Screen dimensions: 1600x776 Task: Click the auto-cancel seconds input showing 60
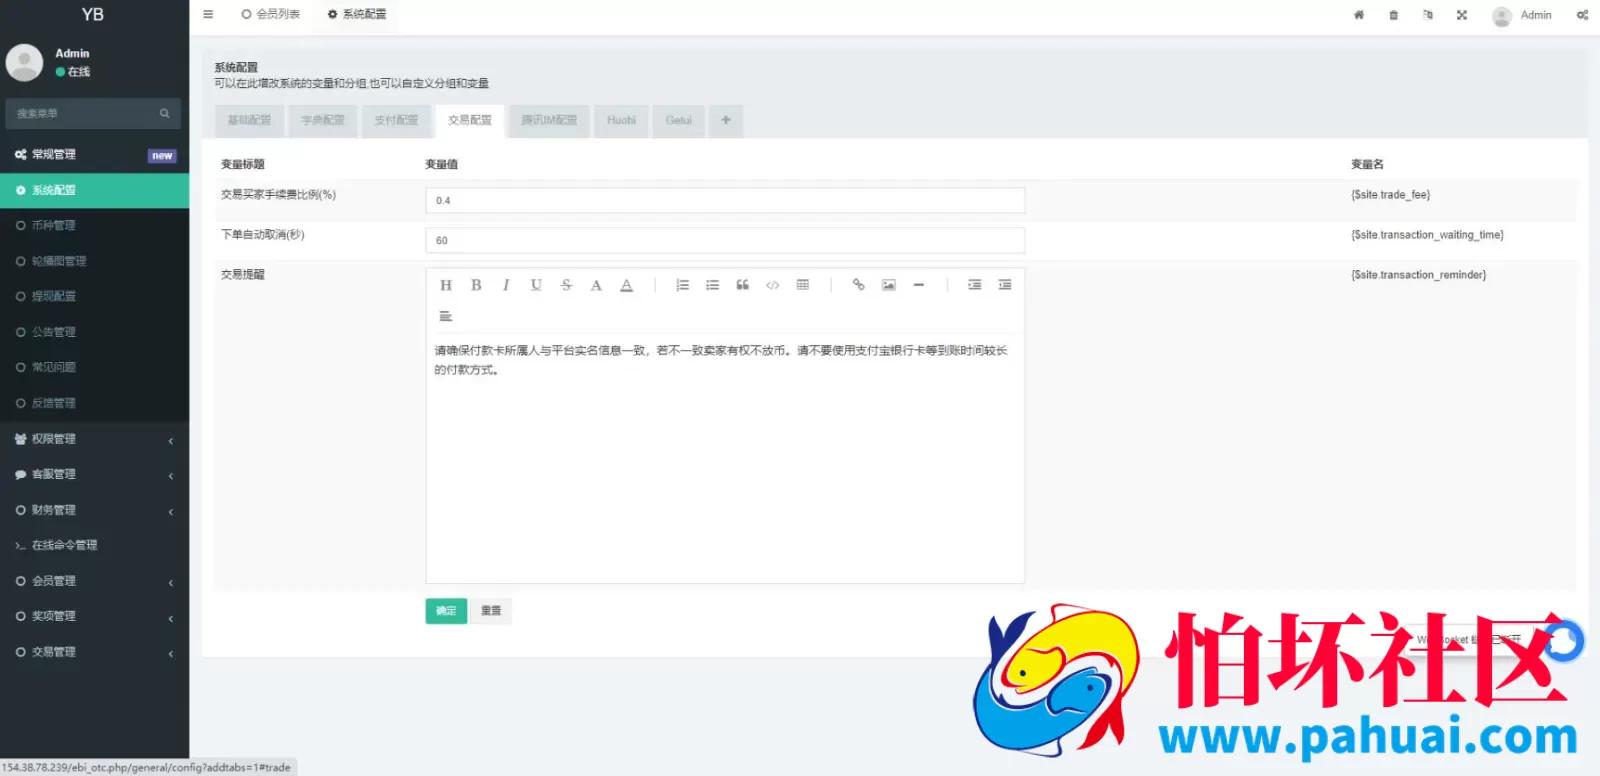pyautogui.click(x=725, y=240)
